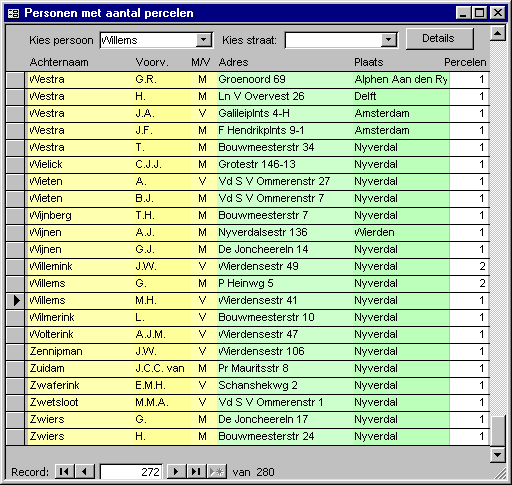Click the vertical scrollbar up arrow
Image resolution: width=512 pixels, height=485 pixels.
click(498, 33)
